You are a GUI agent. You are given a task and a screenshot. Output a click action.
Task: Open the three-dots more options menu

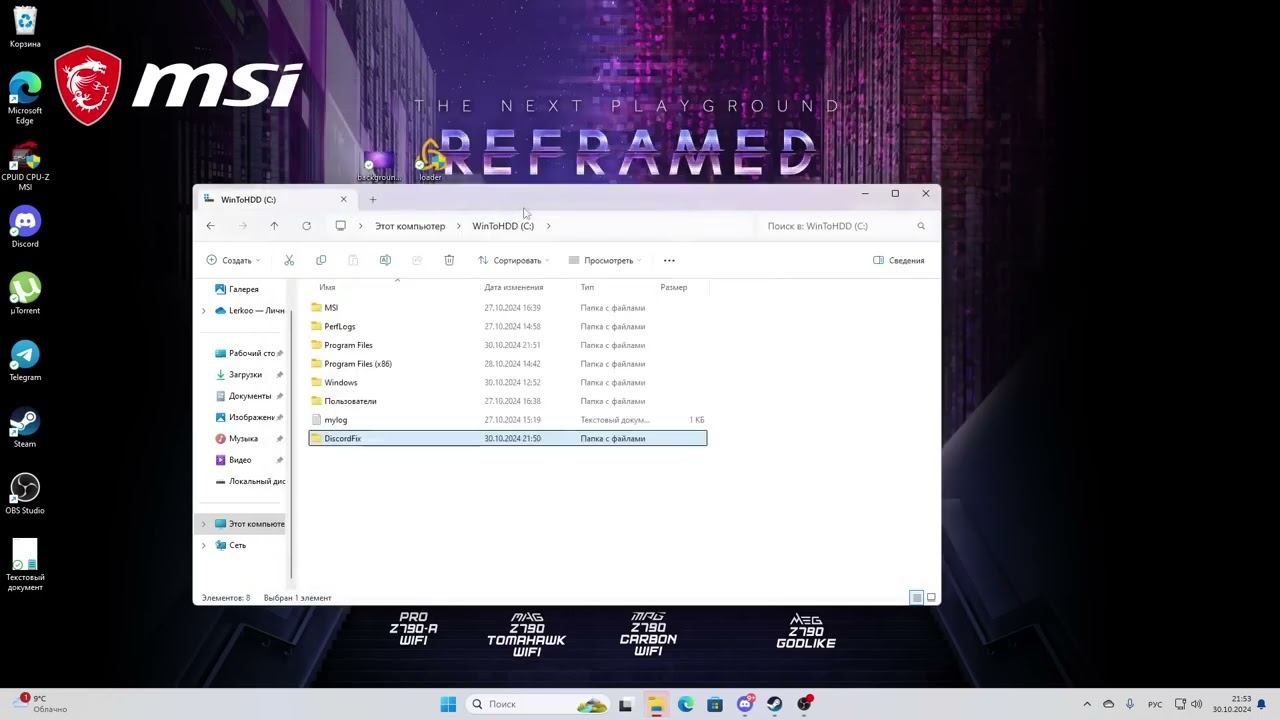tap(669, 260)
